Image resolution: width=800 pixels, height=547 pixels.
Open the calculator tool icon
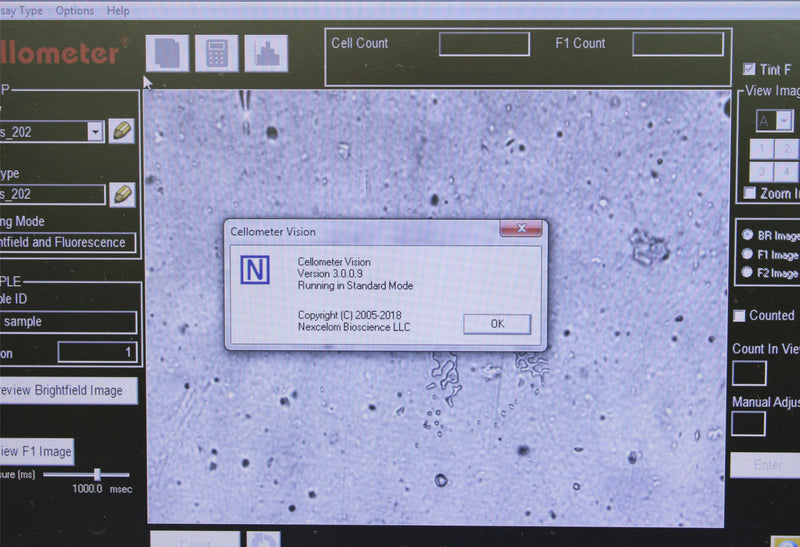pos(216,53)
